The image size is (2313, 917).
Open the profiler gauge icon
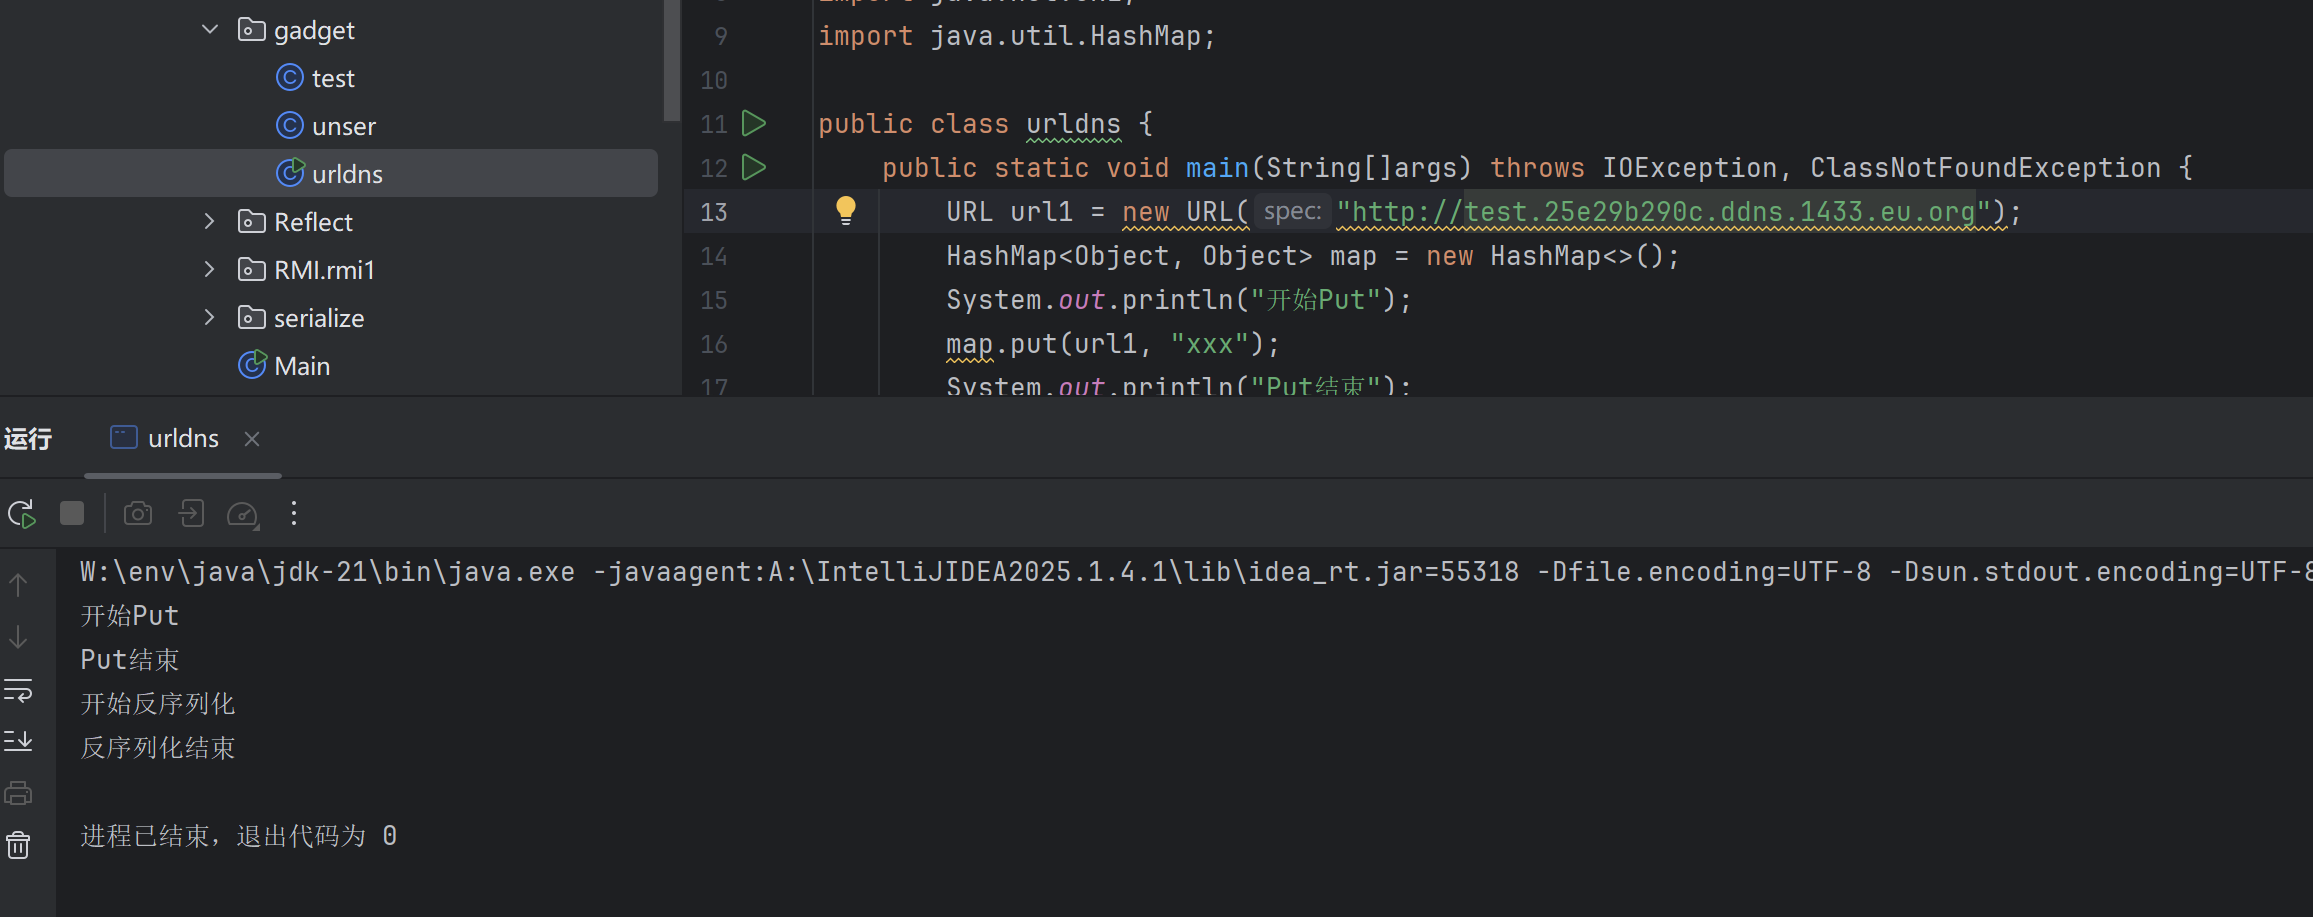243,514
